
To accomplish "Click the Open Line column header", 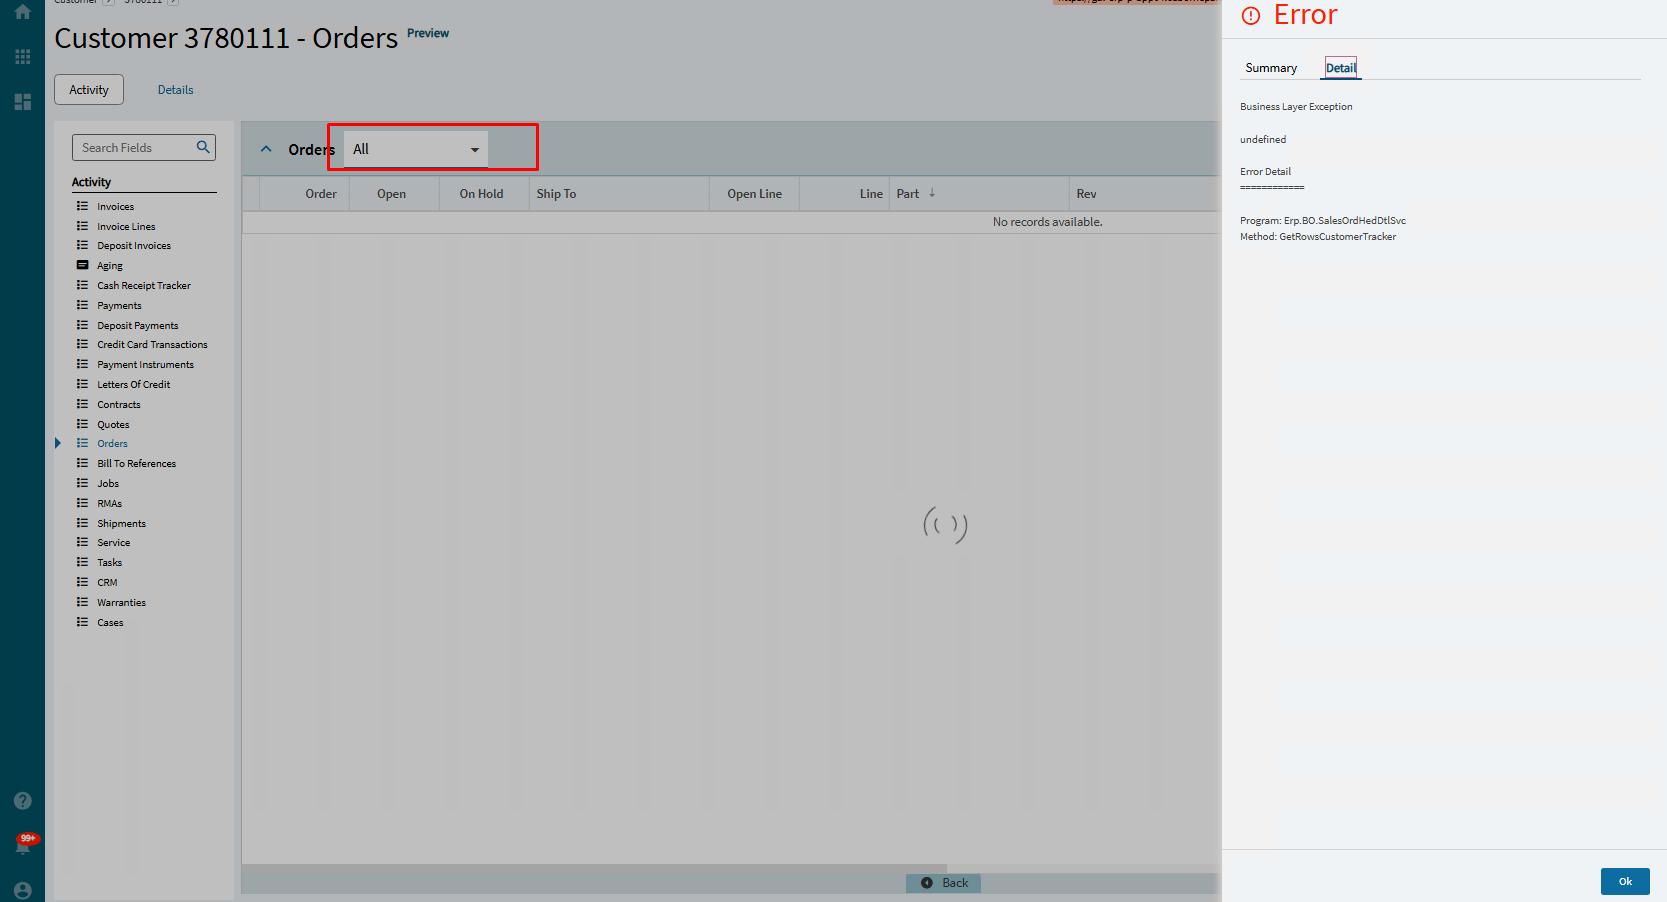I will pos(754,194).
